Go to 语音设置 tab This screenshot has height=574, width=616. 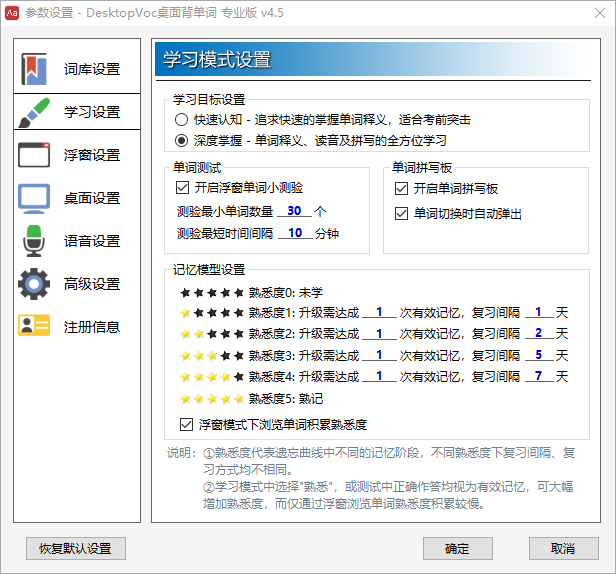coord(77,241)
